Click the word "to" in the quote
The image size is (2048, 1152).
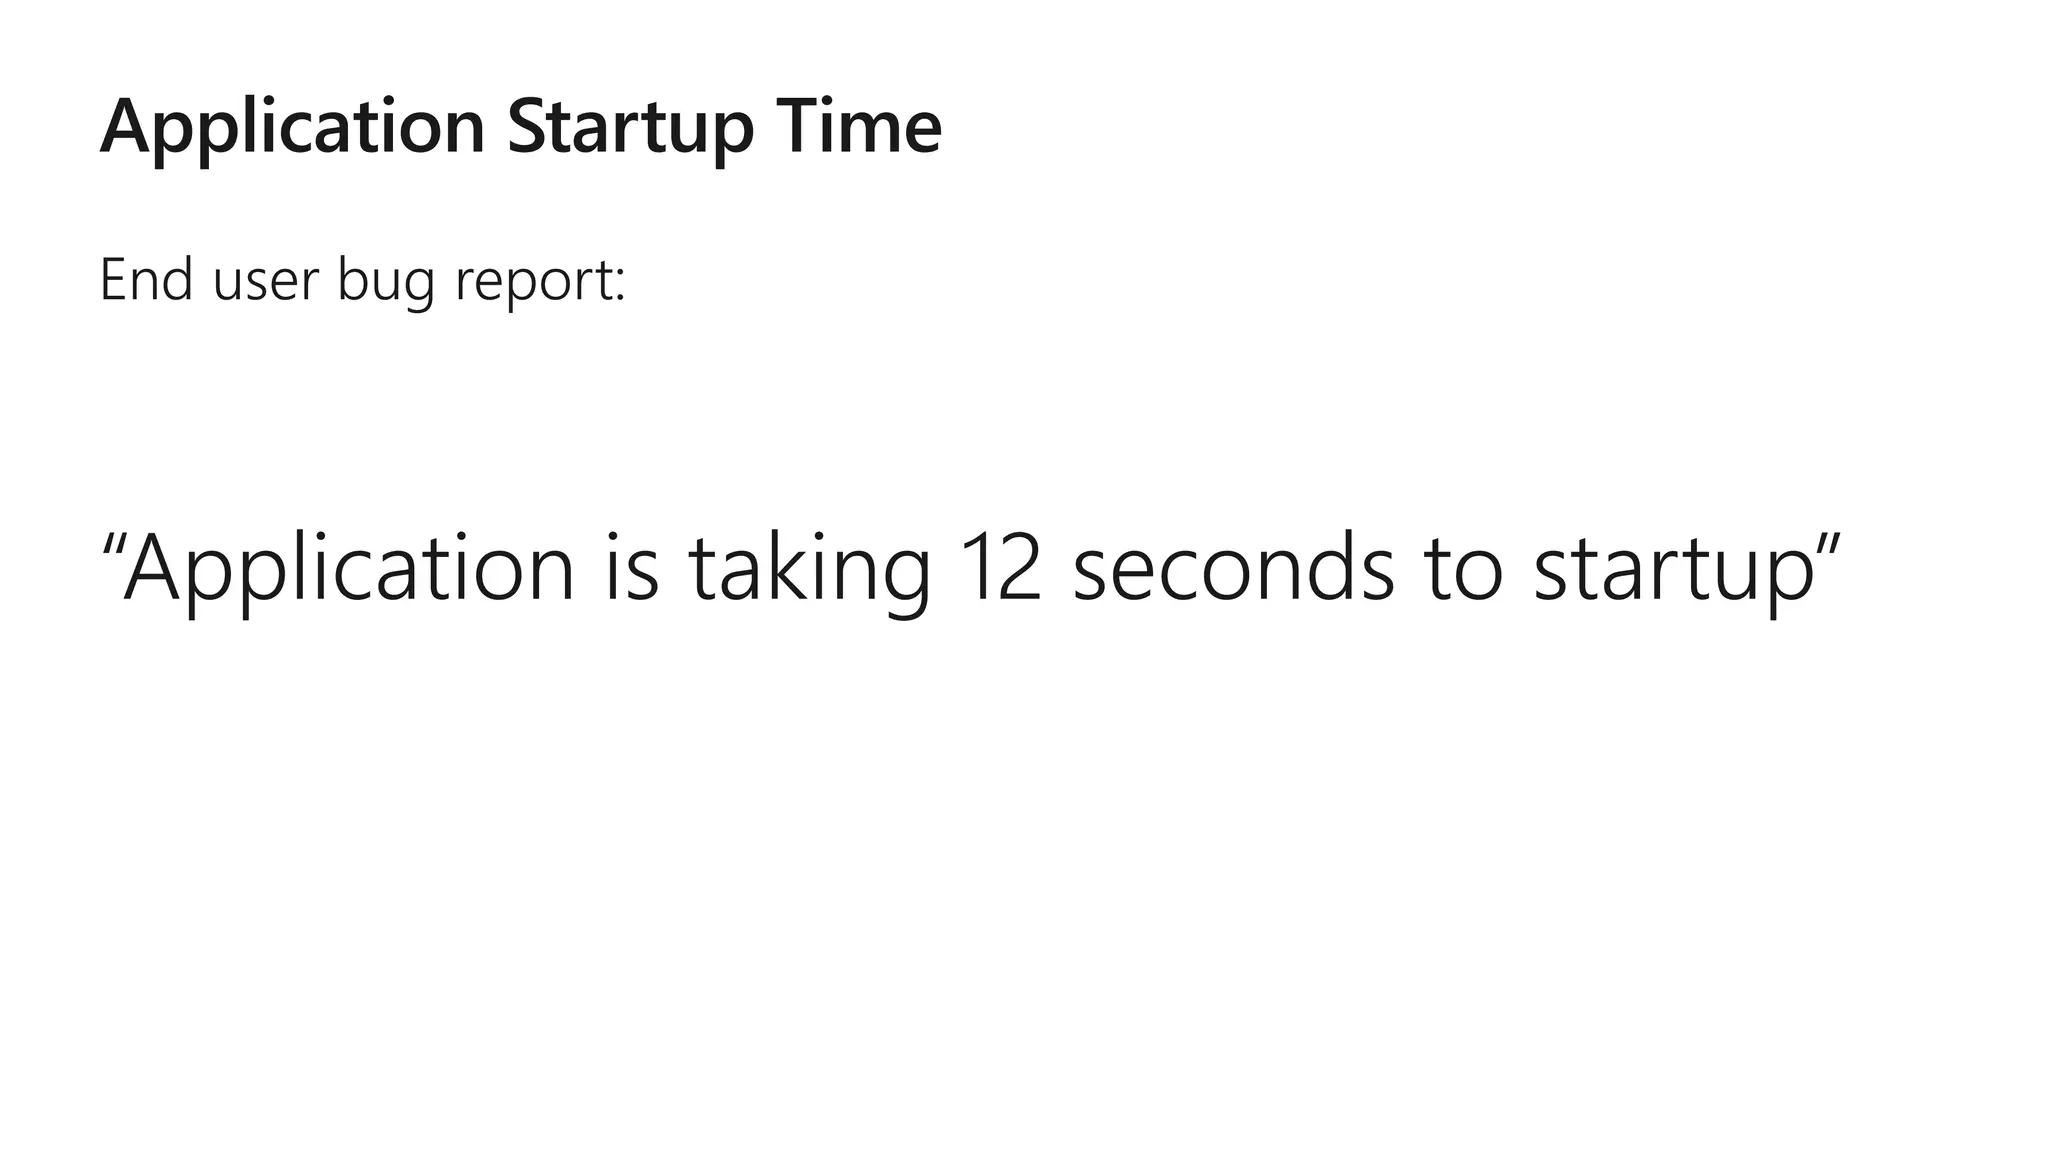pos(1463,570)
